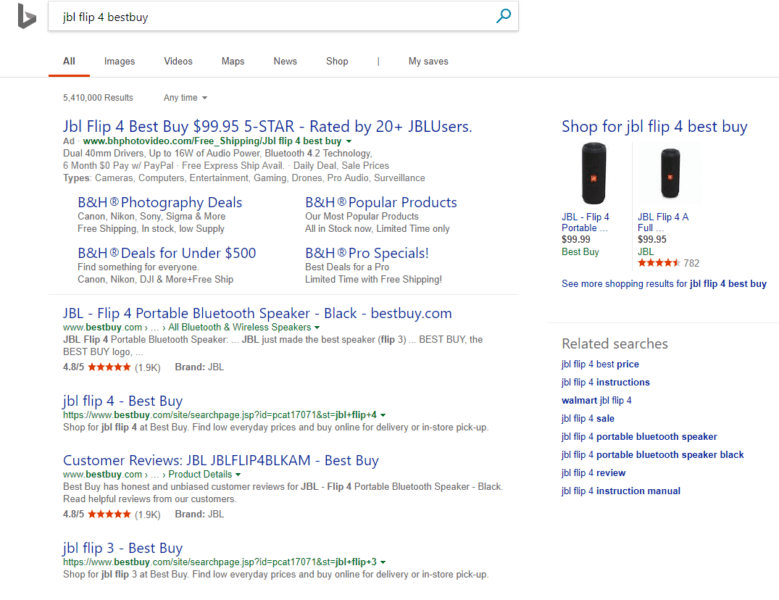Switch to the Videos tab
Viewport: 779px width, 600px height.
tap(178, 61)
